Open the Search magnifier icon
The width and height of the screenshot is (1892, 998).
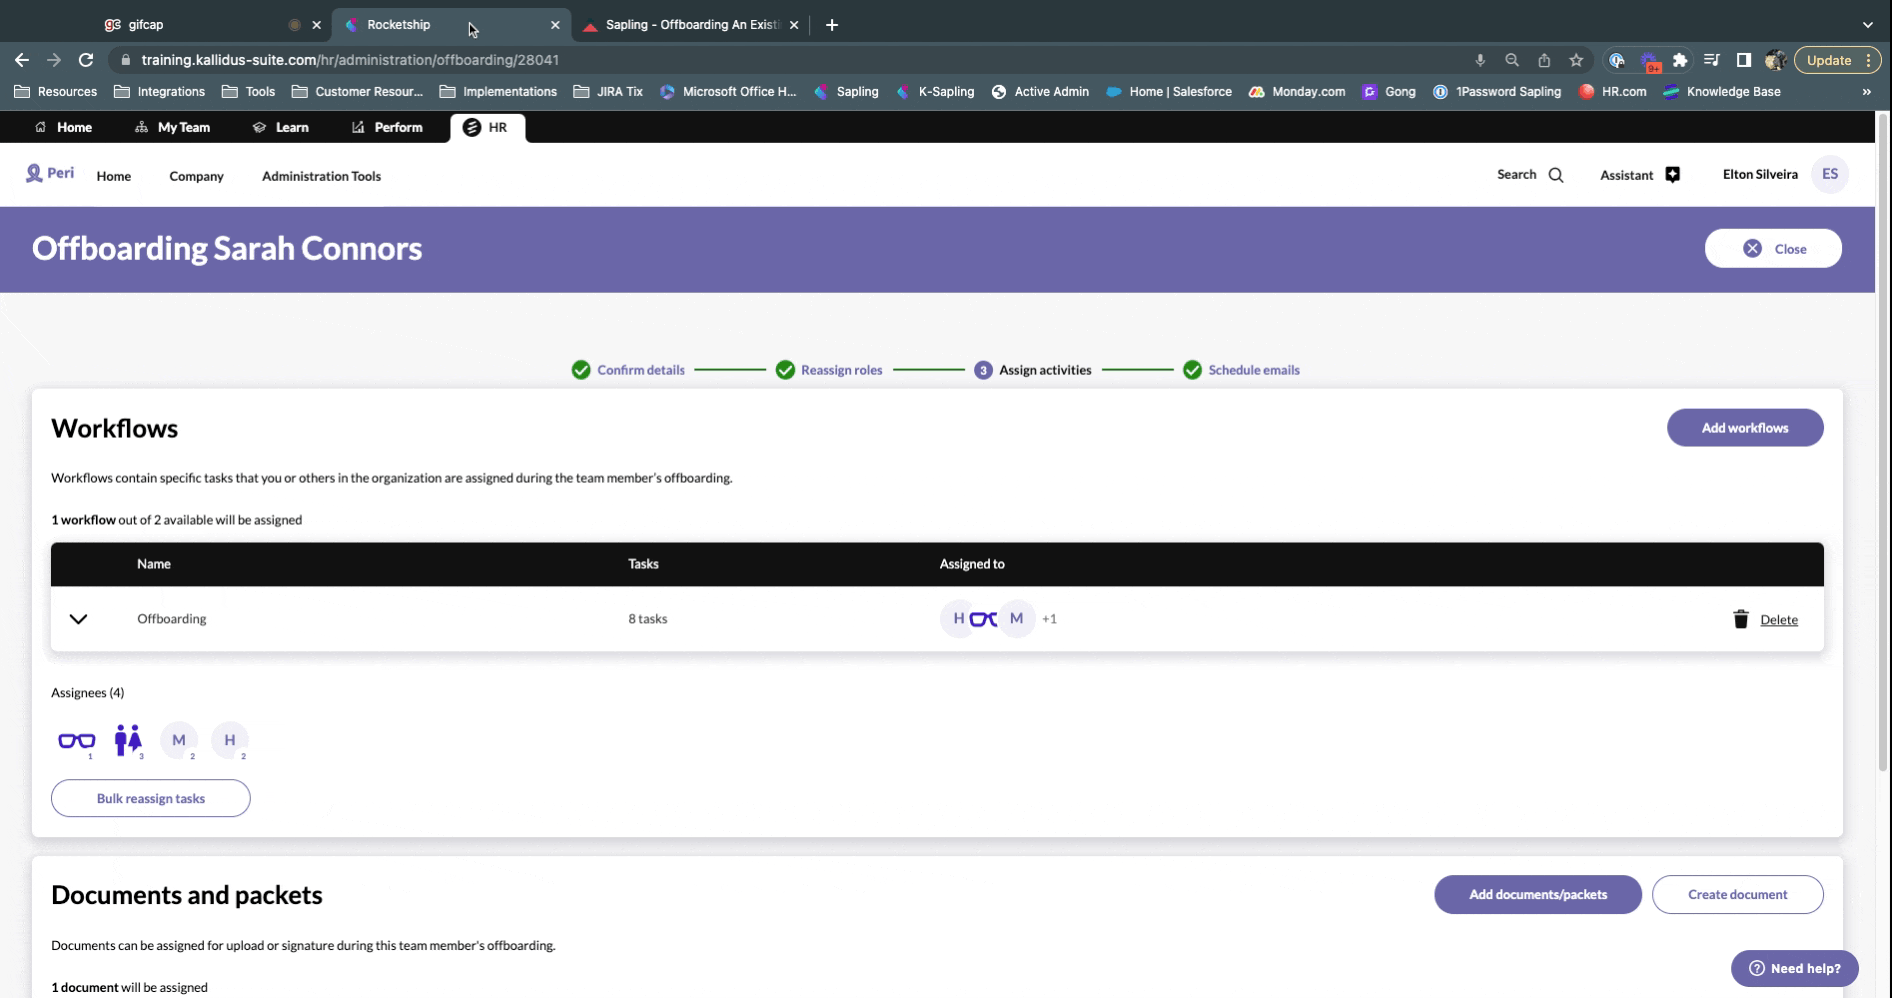click(x=1556, y=175)
